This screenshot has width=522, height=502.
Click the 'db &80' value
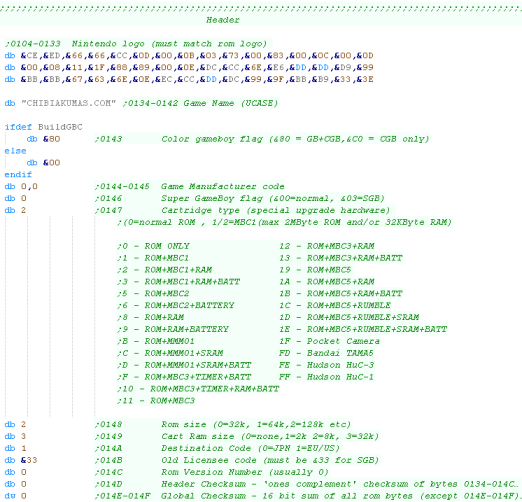click(51, 139)
